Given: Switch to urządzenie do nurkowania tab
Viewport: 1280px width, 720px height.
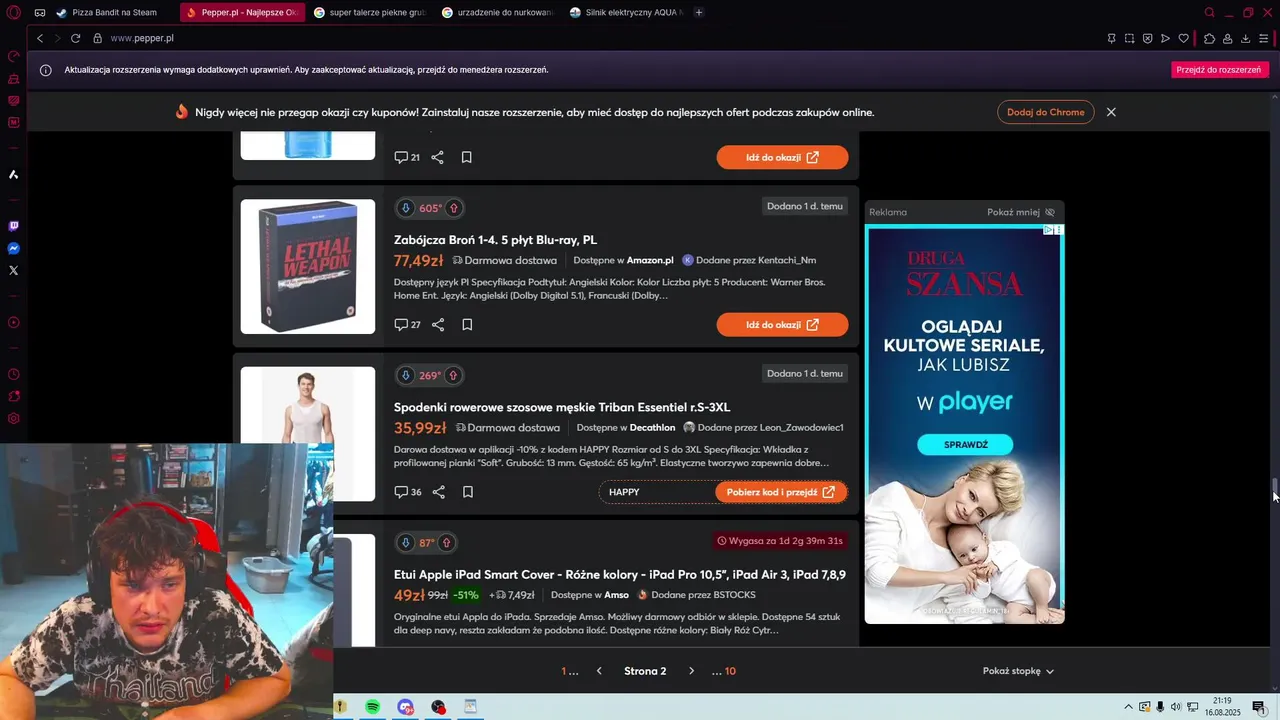Looking at the screenshot, I should click(498, 12).
